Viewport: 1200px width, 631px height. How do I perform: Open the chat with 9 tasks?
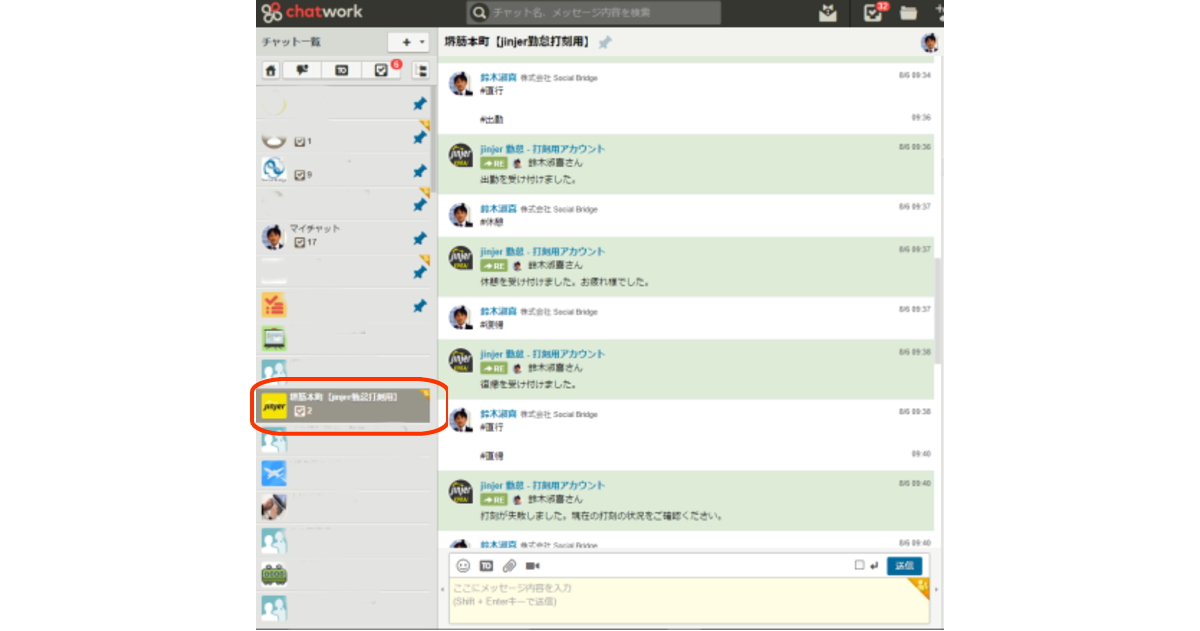(345, 170)
